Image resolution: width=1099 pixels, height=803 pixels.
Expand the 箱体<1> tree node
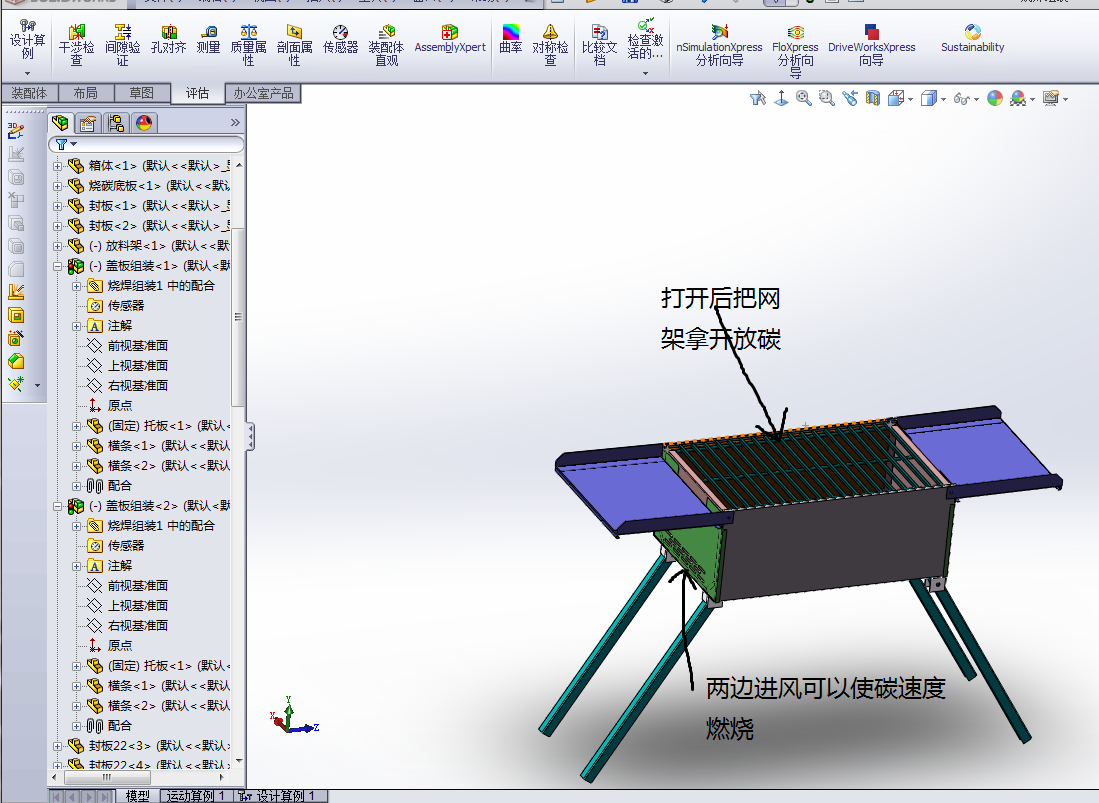click(58, 166)
